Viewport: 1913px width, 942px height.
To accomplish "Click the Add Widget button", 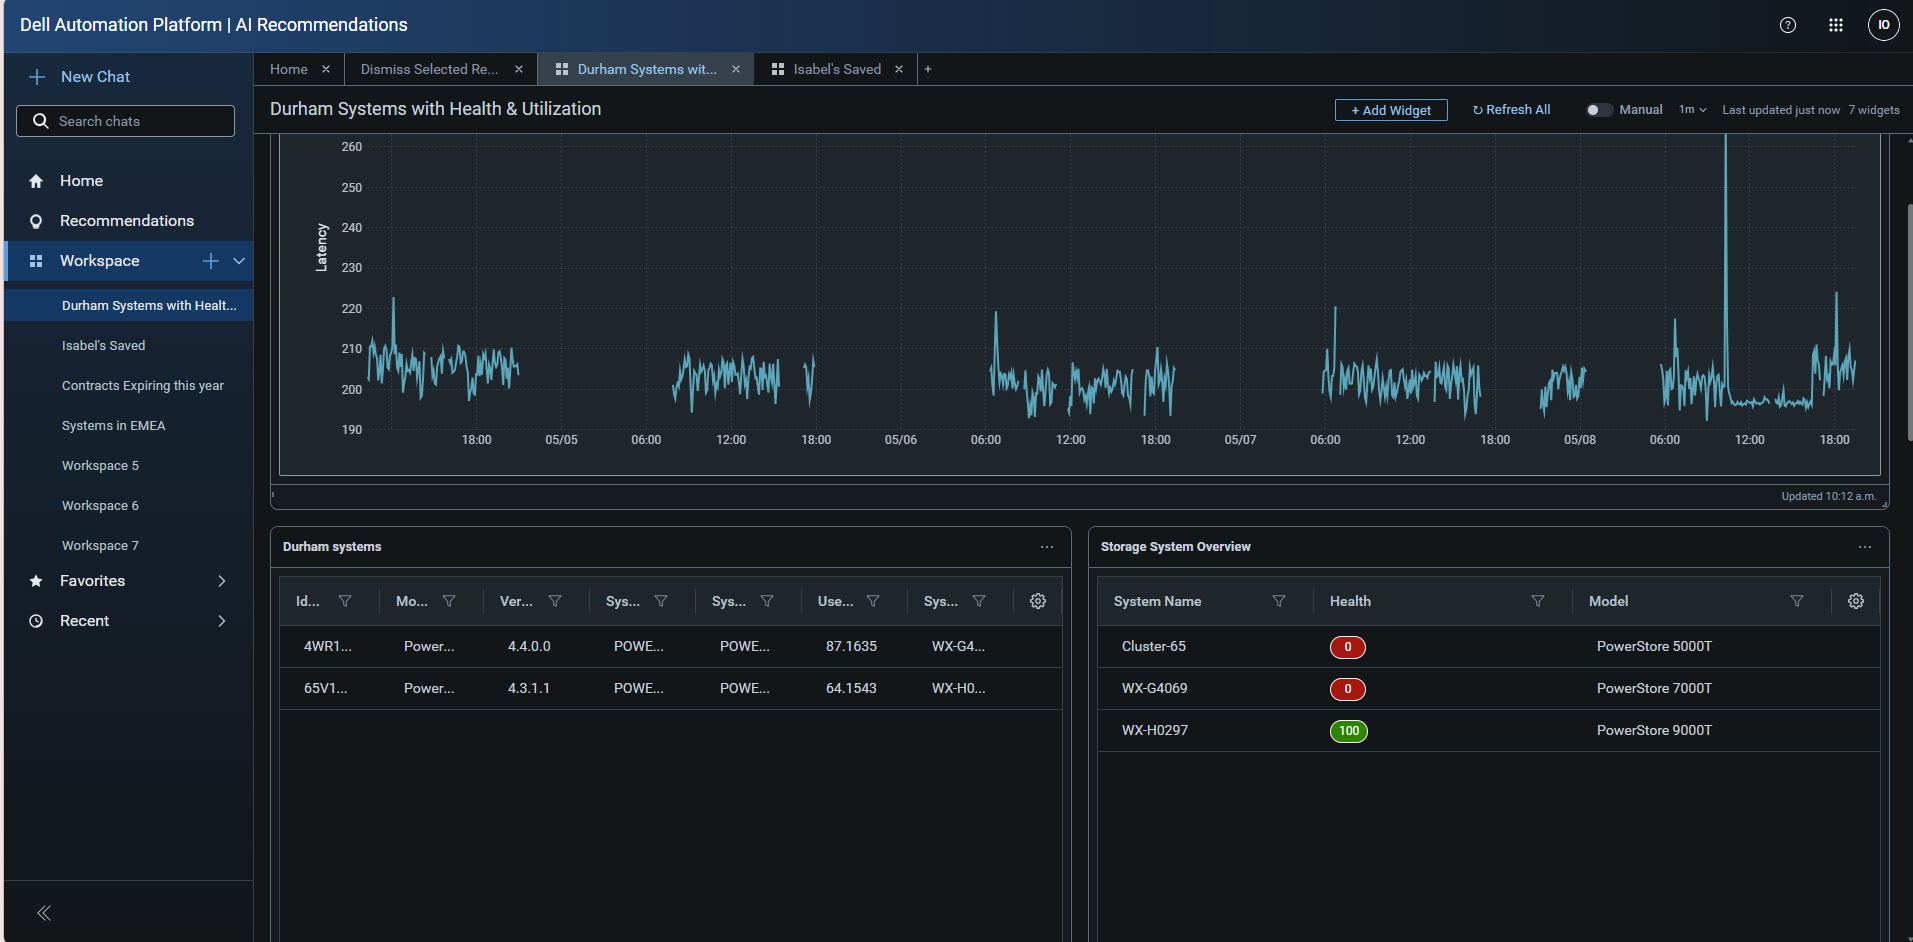I will (1391, 110).
